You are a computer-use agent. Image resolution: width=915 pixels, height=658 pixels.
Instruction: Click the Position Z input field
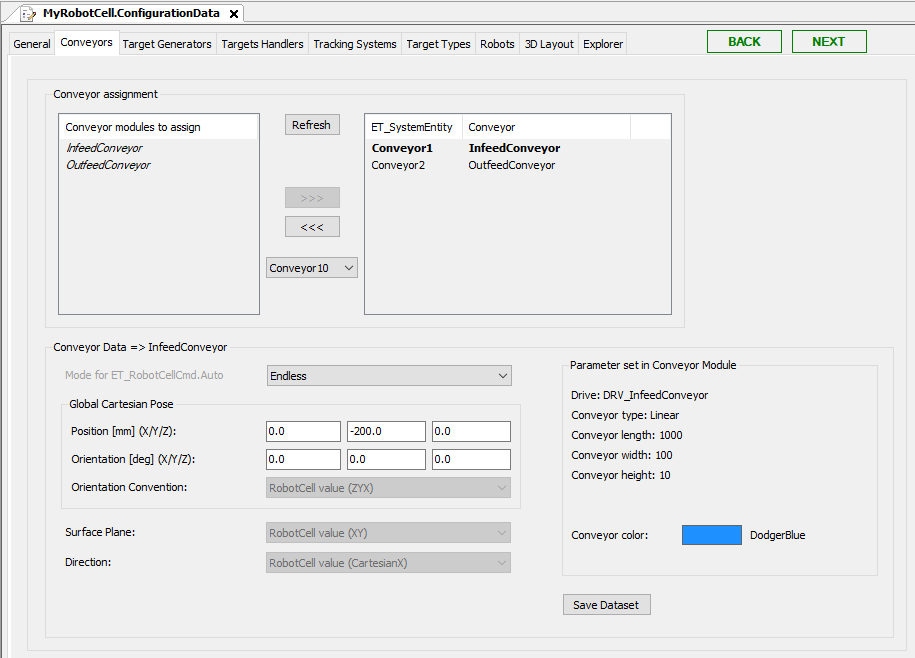coord(471,431)
